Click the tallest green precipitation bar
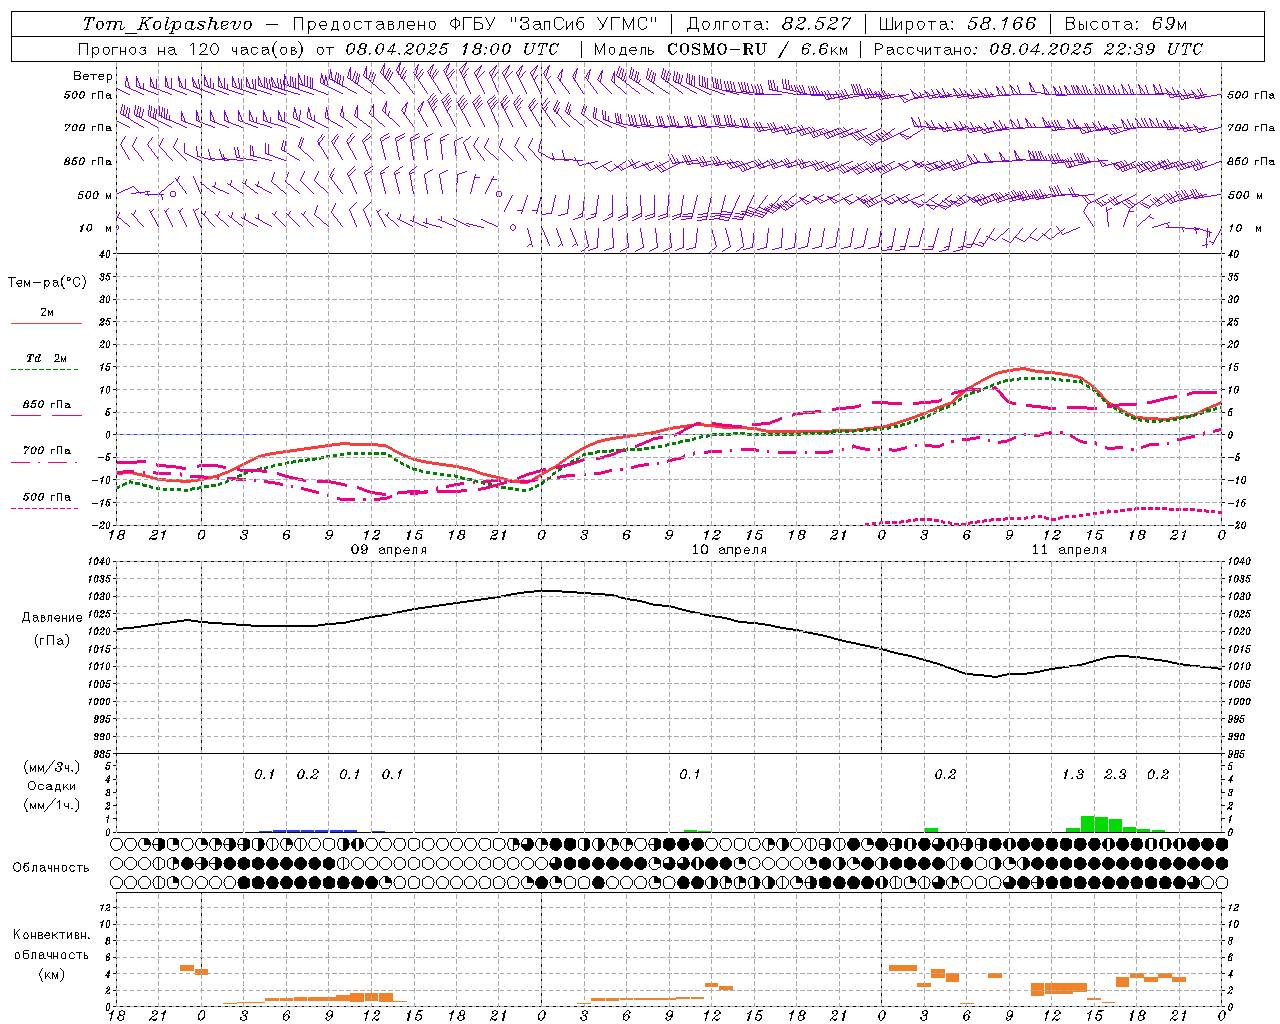 coord(1088,824)
